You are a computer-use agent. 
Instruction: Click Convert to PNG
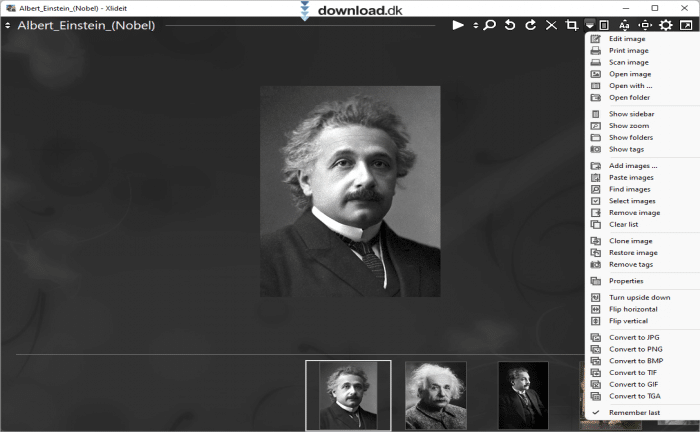tap(636, 349)
